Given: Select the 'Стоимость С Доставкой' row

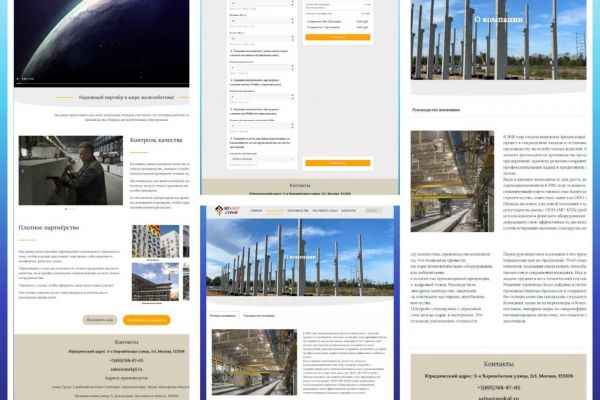Looking at the screenshot, I should tap(338, 28).
